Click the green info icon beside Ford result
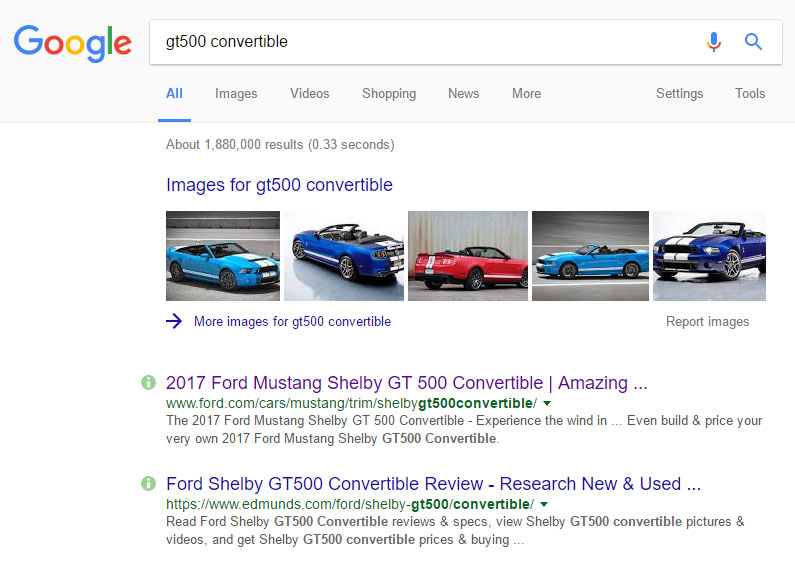This screenshot has width=795, height=576. point(149,383)
